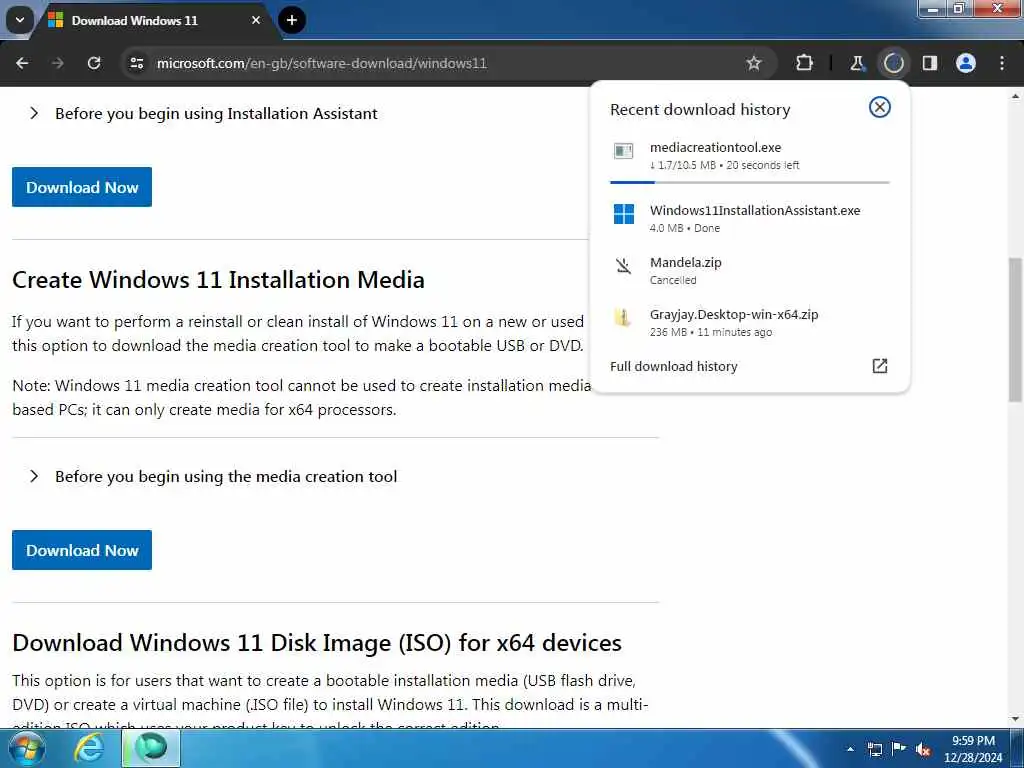Open the taskbar clock and date
The image size is (1024, 768).
tap(973, 749)
